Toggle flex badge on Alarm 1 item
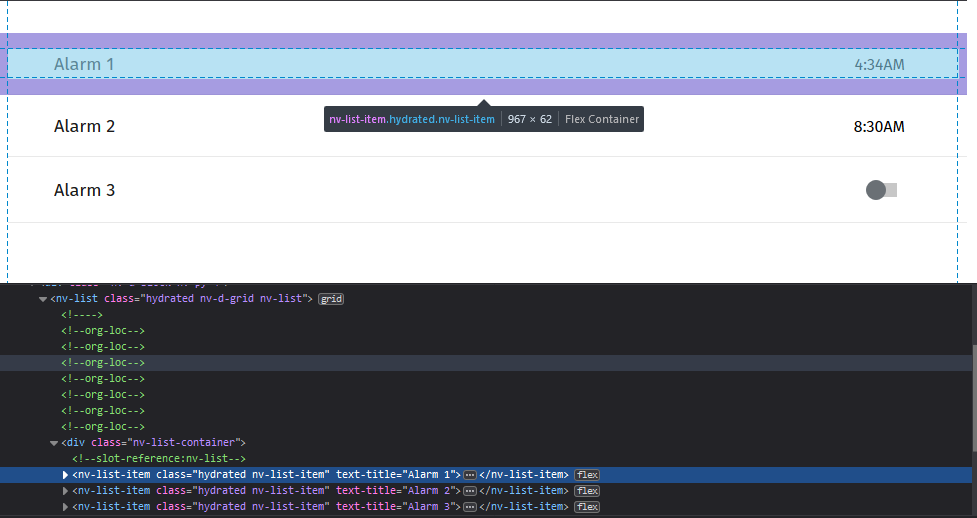The width and height of the screenshot is (977, 518). pos(587,475)
